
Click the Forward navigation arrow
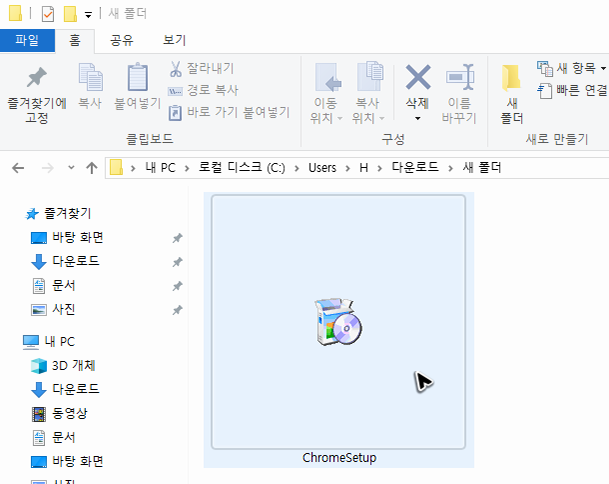click(x=48, y=168)
